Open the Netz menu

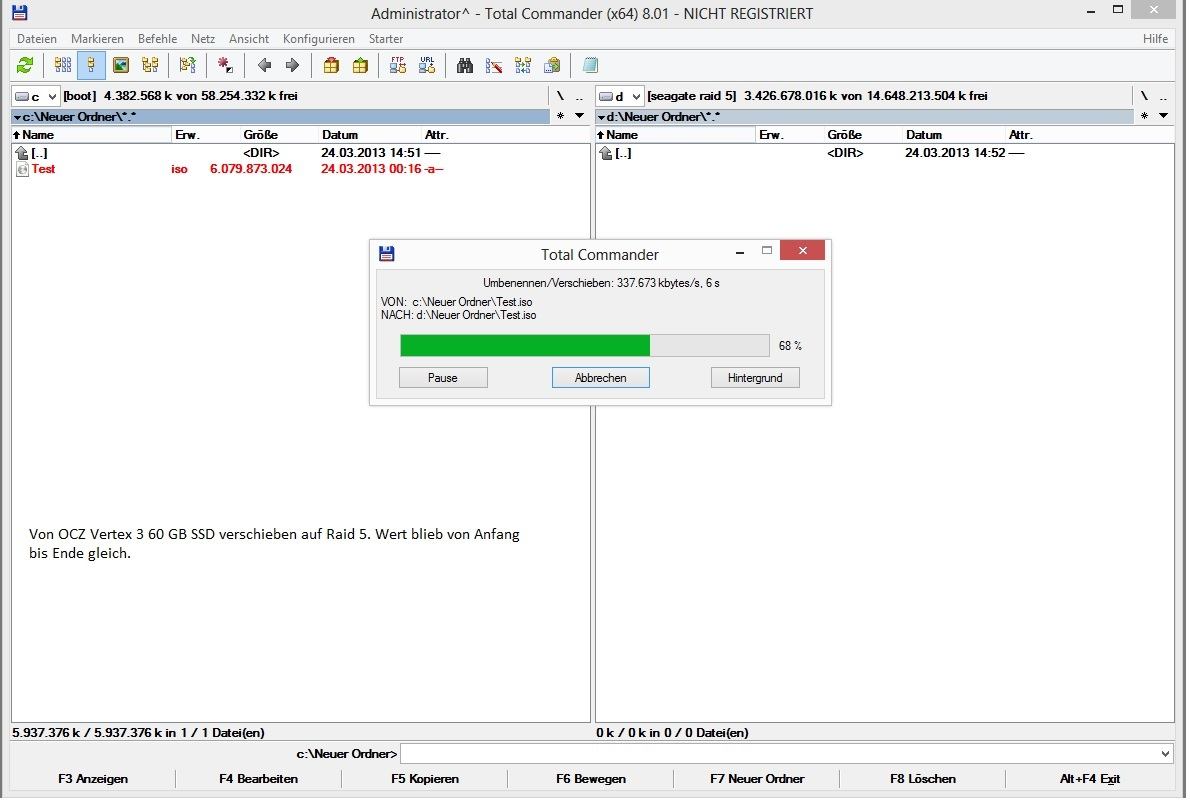[203, 39]
